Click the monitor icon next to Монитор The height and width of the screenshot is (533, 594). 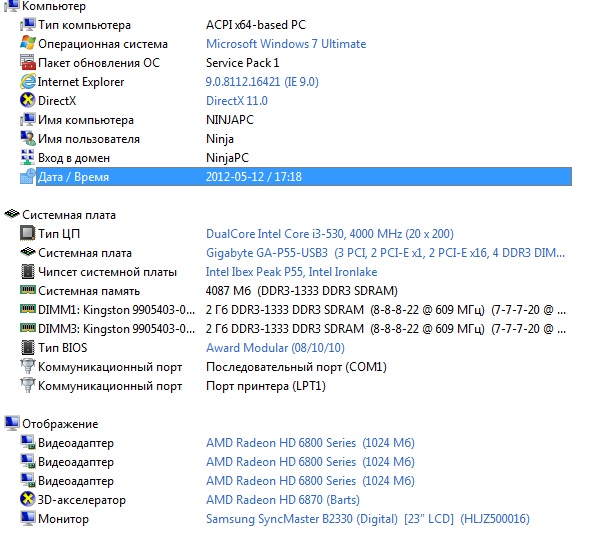(28, 518)
